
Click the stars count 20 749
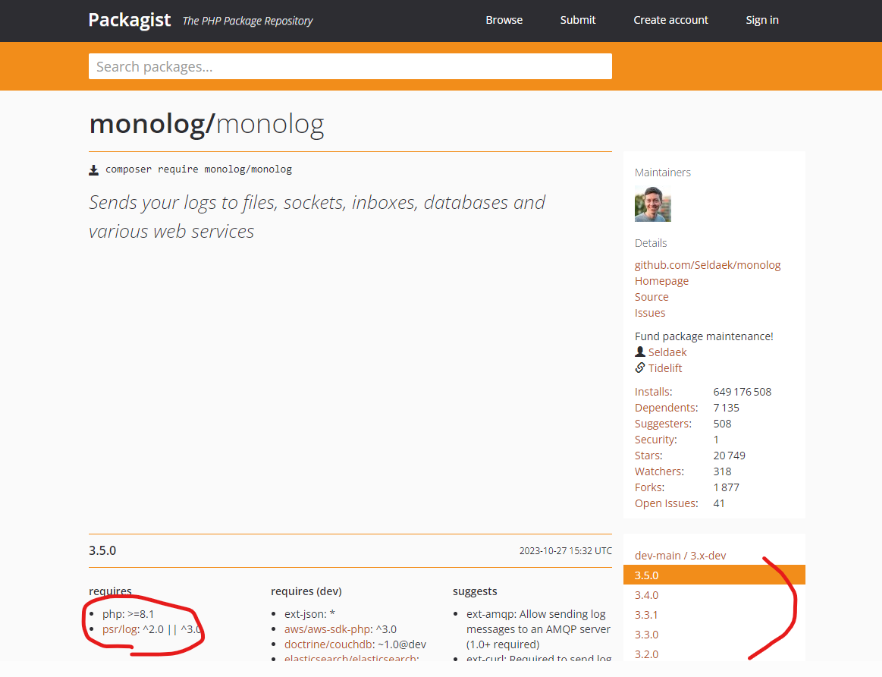click(x=729, y=455)
